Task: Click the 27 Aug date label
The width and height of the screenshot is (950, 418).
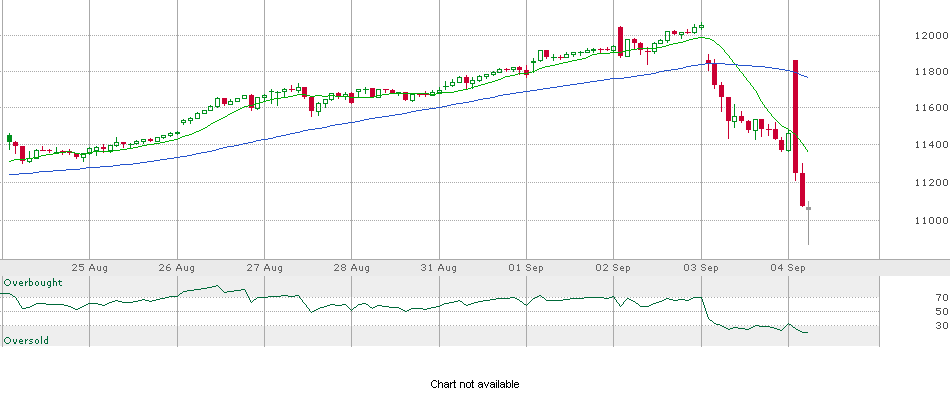Action: click(265, 268)
